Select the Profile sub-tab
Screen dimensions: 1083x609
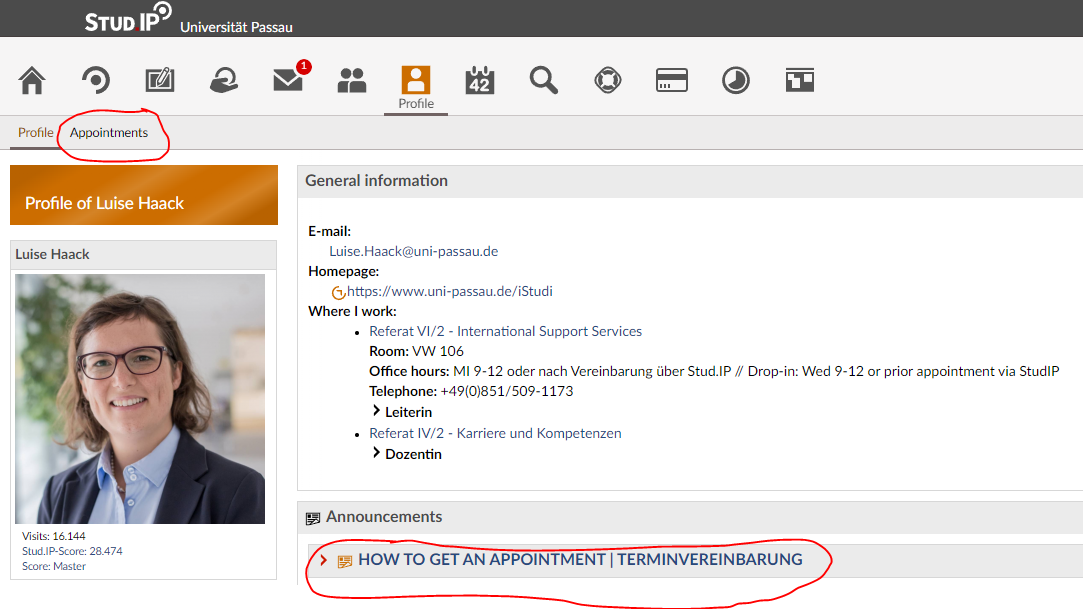click(35, 133)
